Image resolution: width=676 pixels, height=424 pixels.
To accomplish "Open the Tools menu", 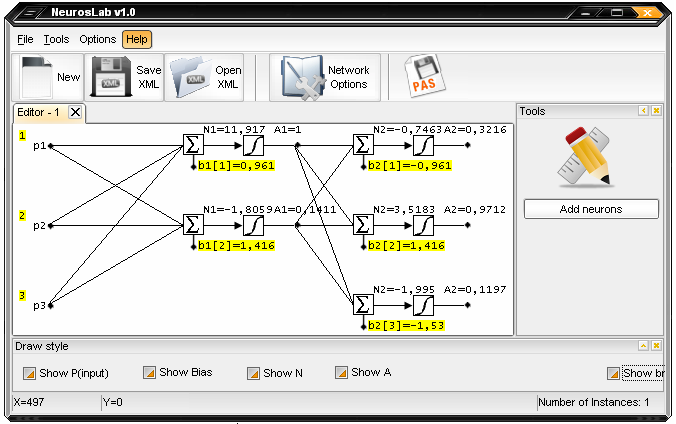I will [56, 39].
